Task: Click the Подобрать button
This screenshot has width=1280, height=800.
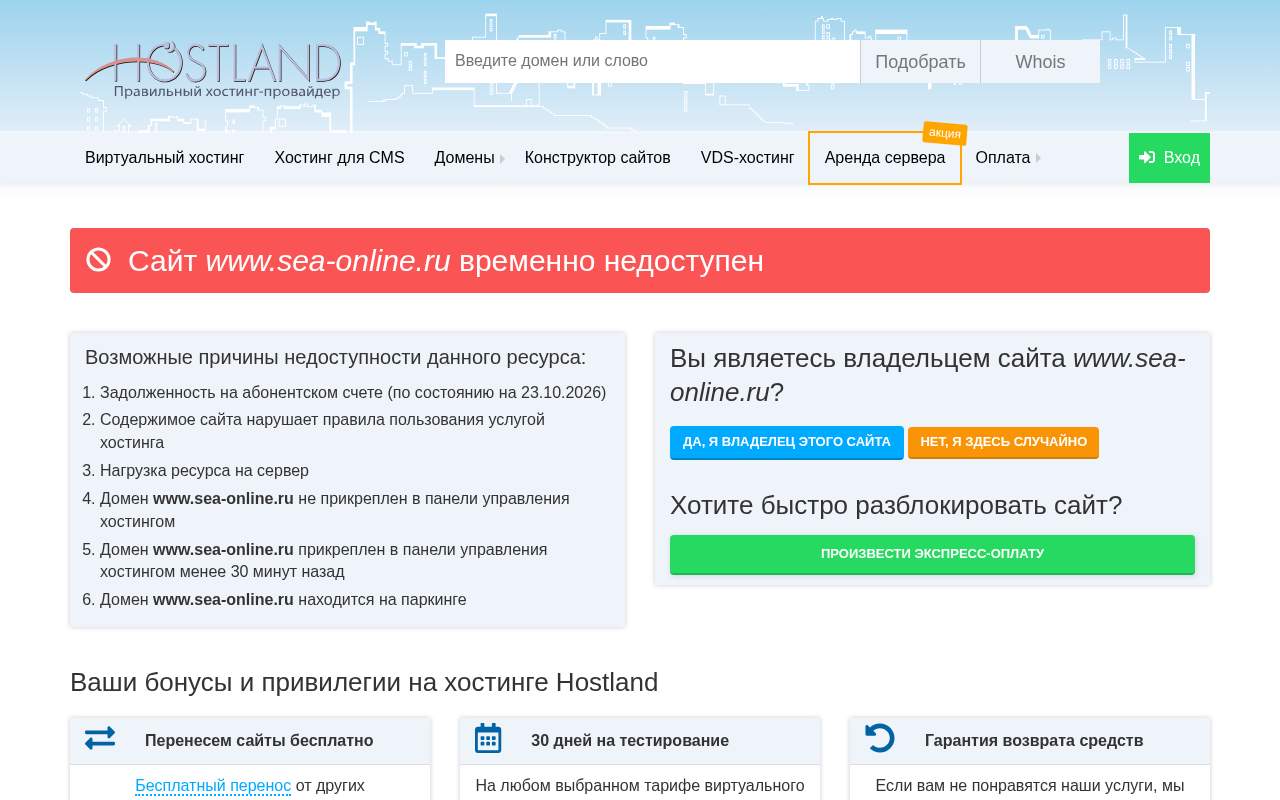Action: tap(920, 62)
